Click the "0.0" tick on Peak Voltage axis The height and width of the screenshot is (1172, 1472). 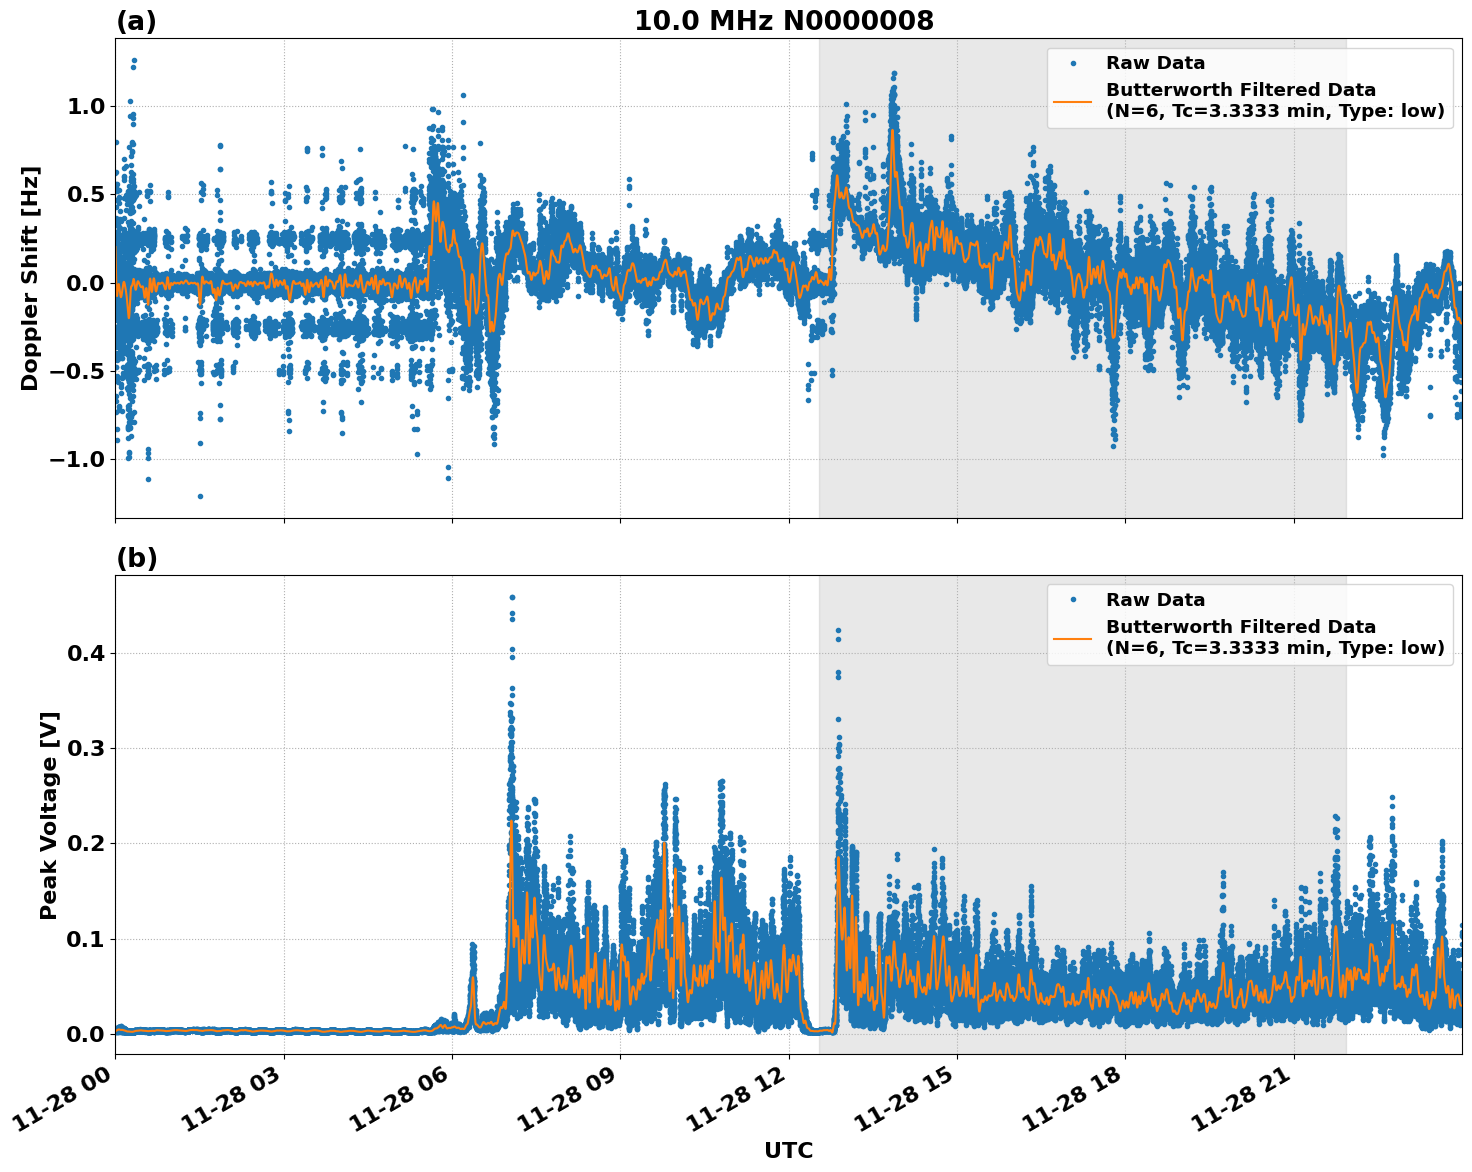pyautogui.click(x=86, y=1034)
